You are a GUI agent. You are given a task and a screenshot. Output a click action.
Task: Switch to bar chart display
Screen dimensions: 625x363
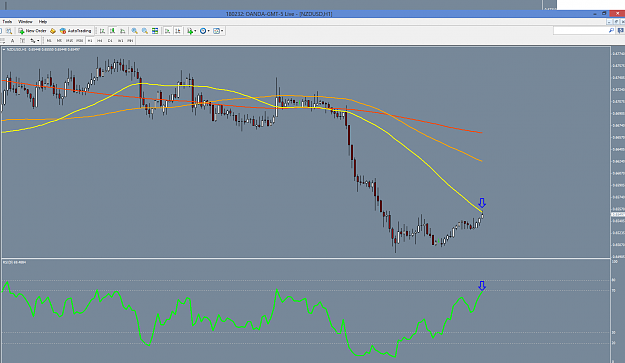102,31
